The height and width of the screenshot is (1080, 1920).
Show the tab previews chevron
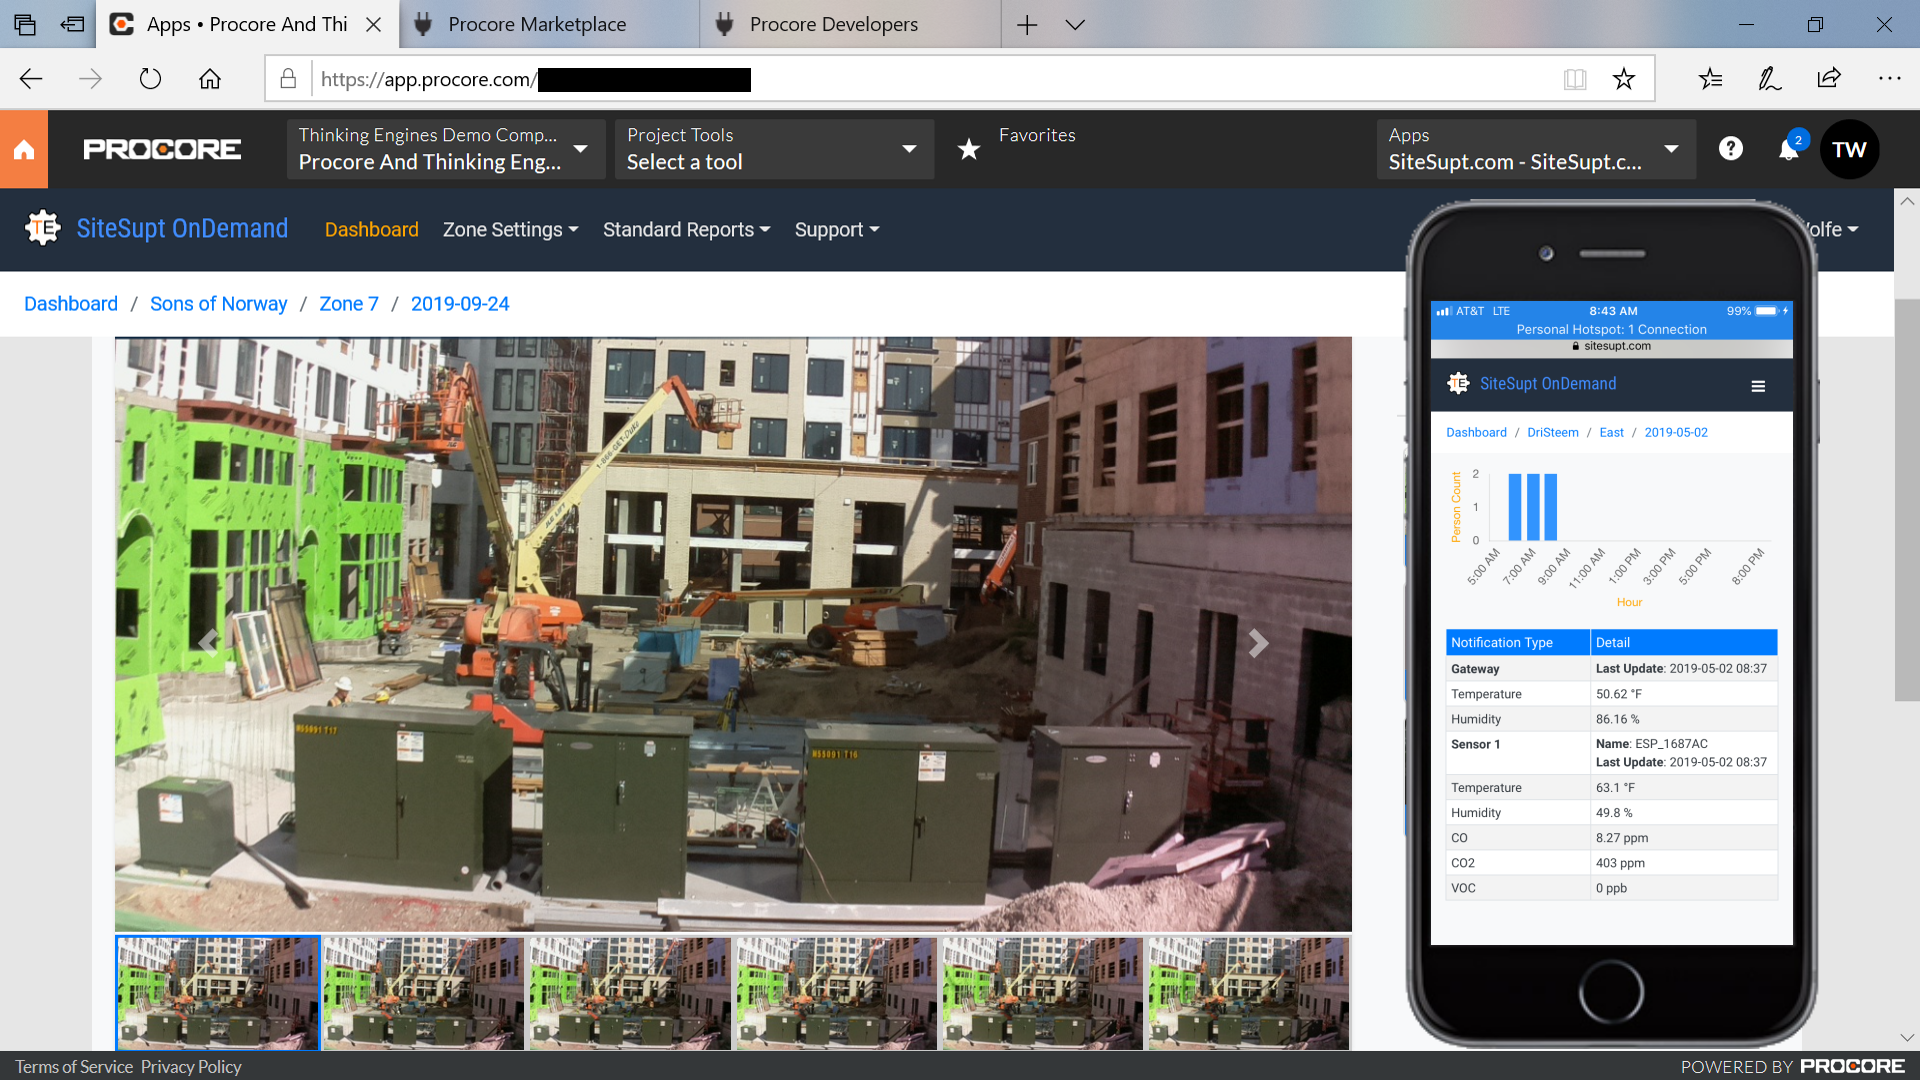point(1075,24)
